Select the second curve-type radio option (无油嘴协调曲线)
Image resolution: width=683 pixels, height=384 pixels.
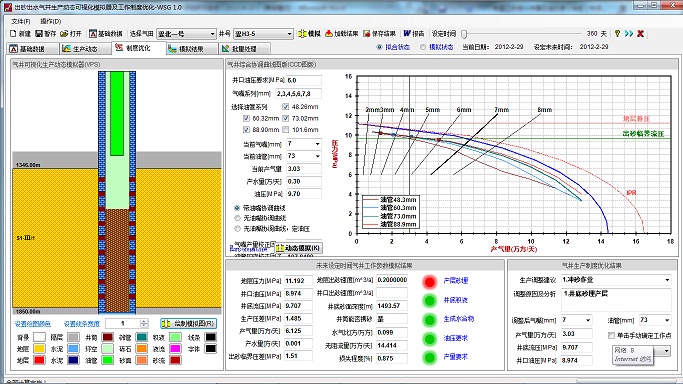pyautogui.click(x=237, y=218)
